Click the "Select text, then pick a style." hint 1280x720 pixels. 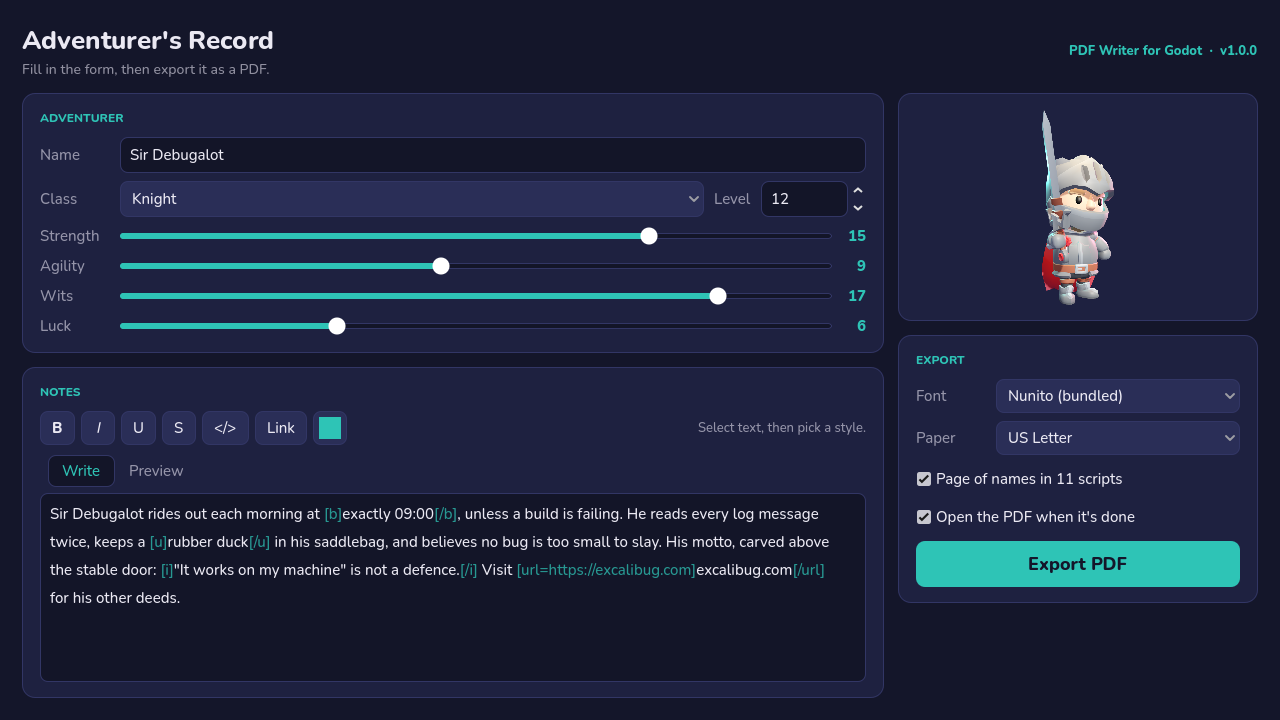tap(782, 428)
